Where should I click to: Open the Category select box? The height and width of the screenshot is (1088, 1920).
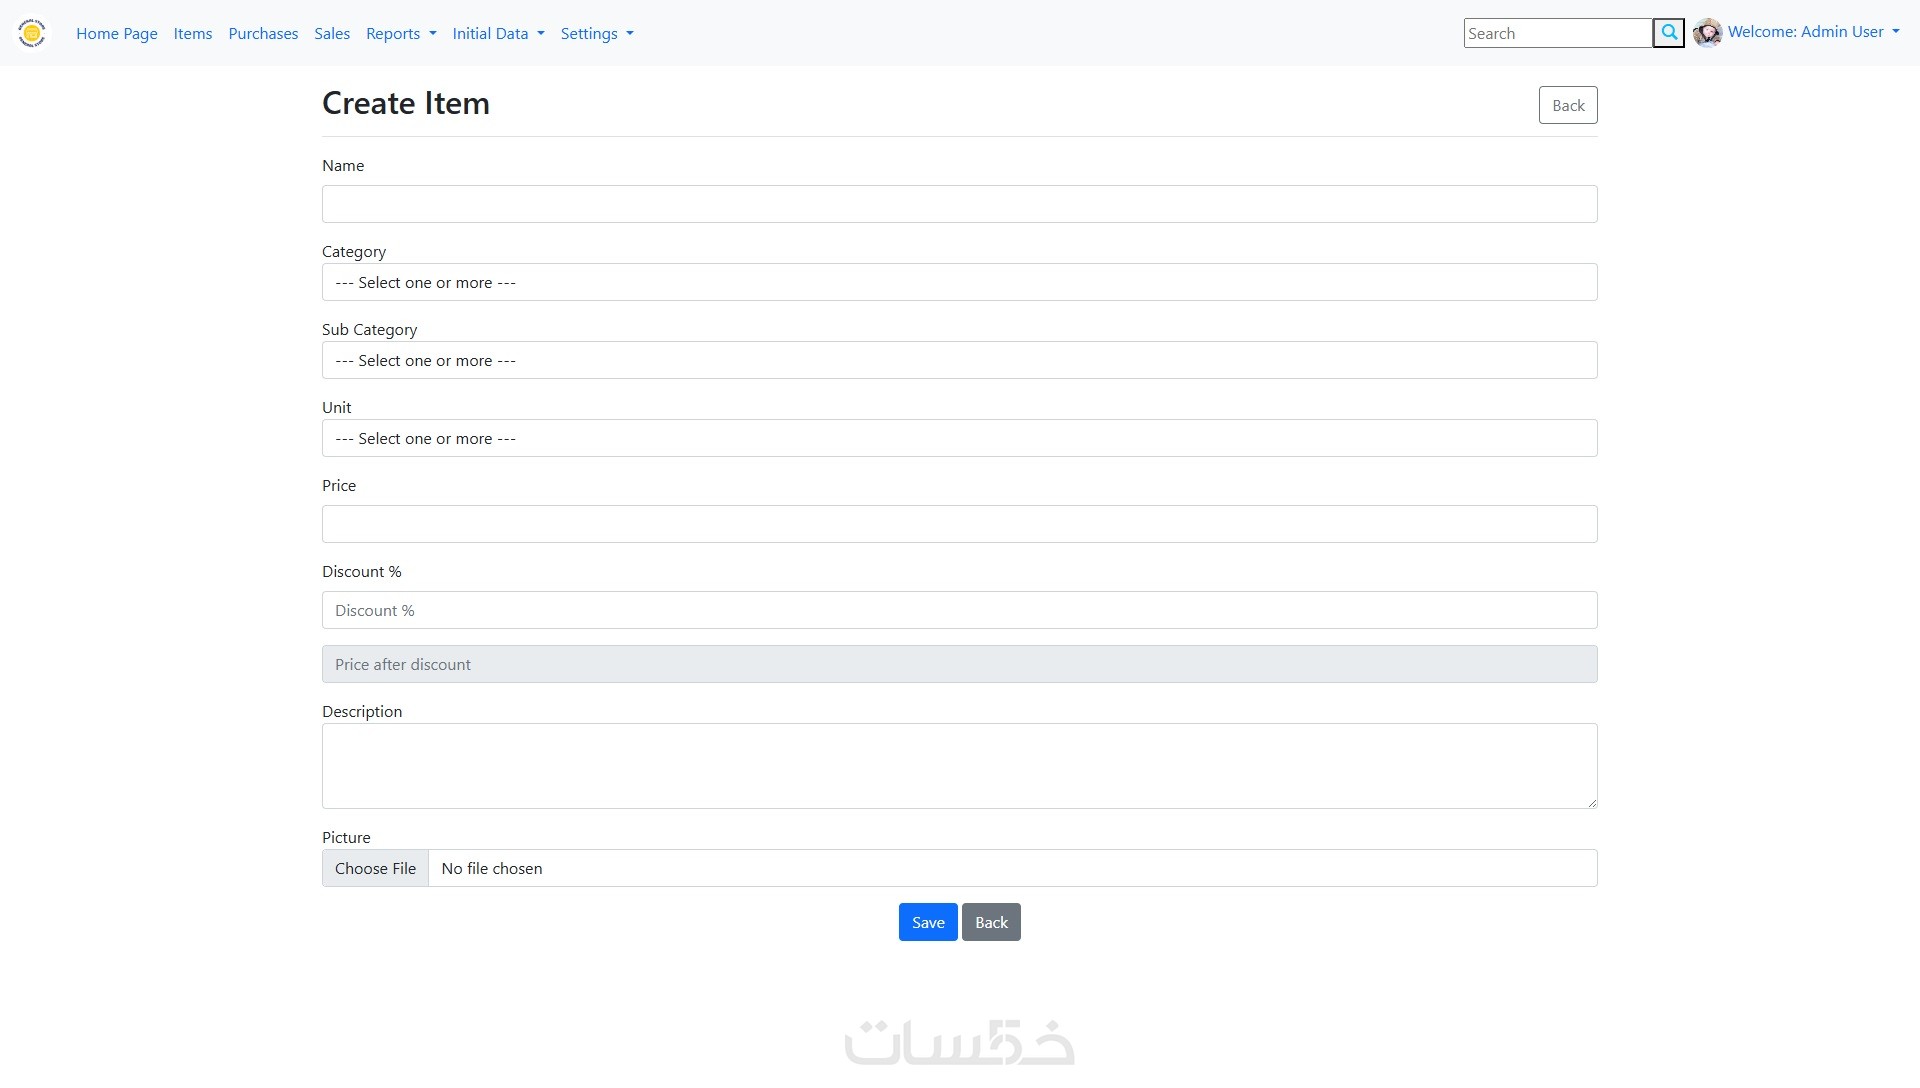pyautogui.click(x=959, y=282)
